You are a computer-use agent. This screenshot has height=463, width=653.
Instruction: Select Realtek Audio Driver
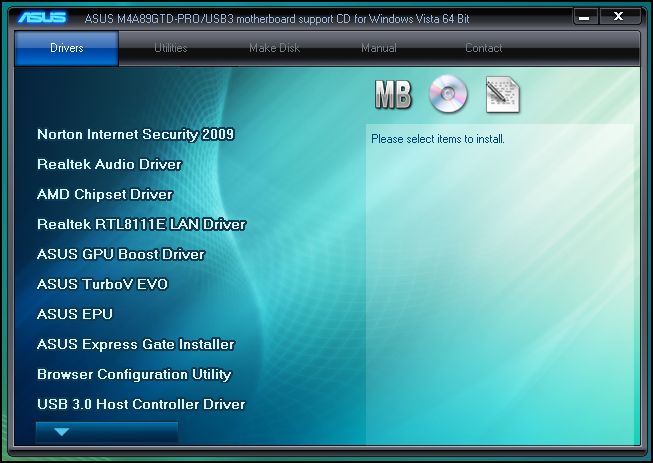click(110, 164)
